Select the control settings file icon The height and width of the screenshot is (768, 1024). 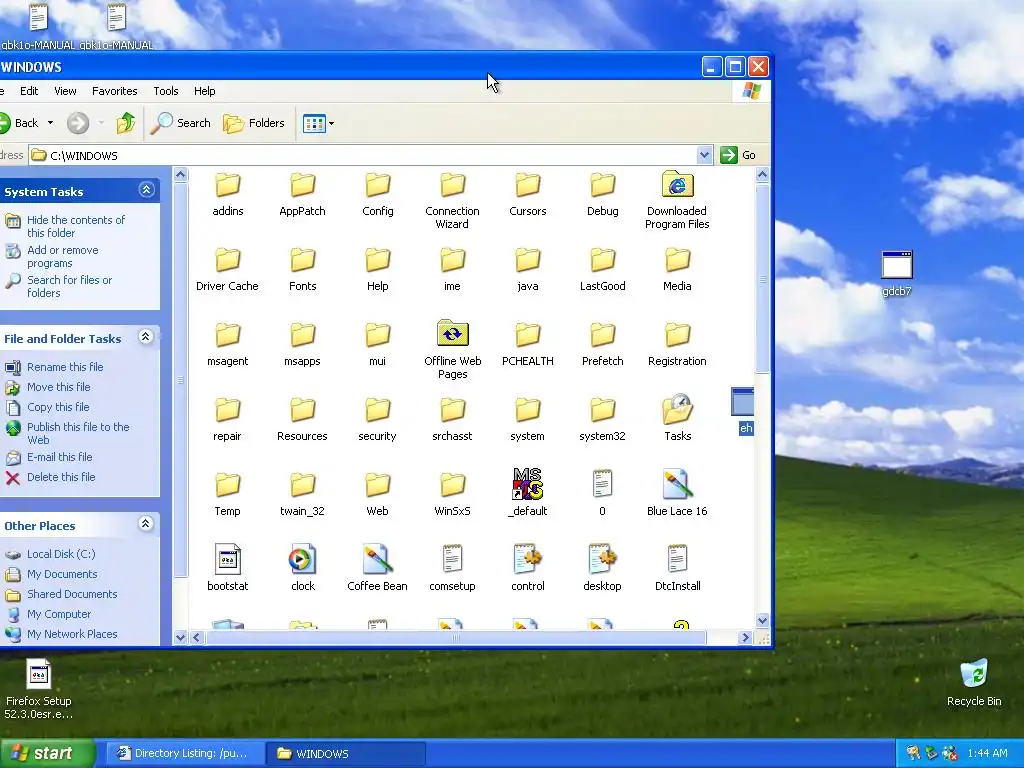coord(528,559)
